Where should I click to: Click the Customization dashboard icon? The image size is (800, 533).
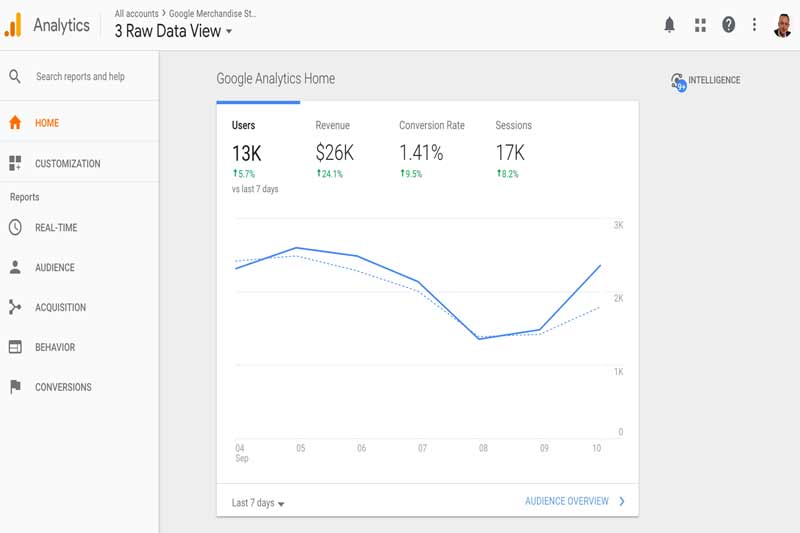15,163
